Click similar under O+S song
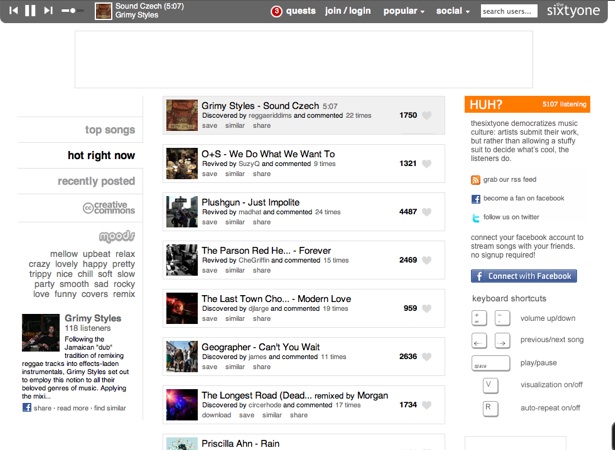Screen dimensions: 615x450 tap(235, 174)
